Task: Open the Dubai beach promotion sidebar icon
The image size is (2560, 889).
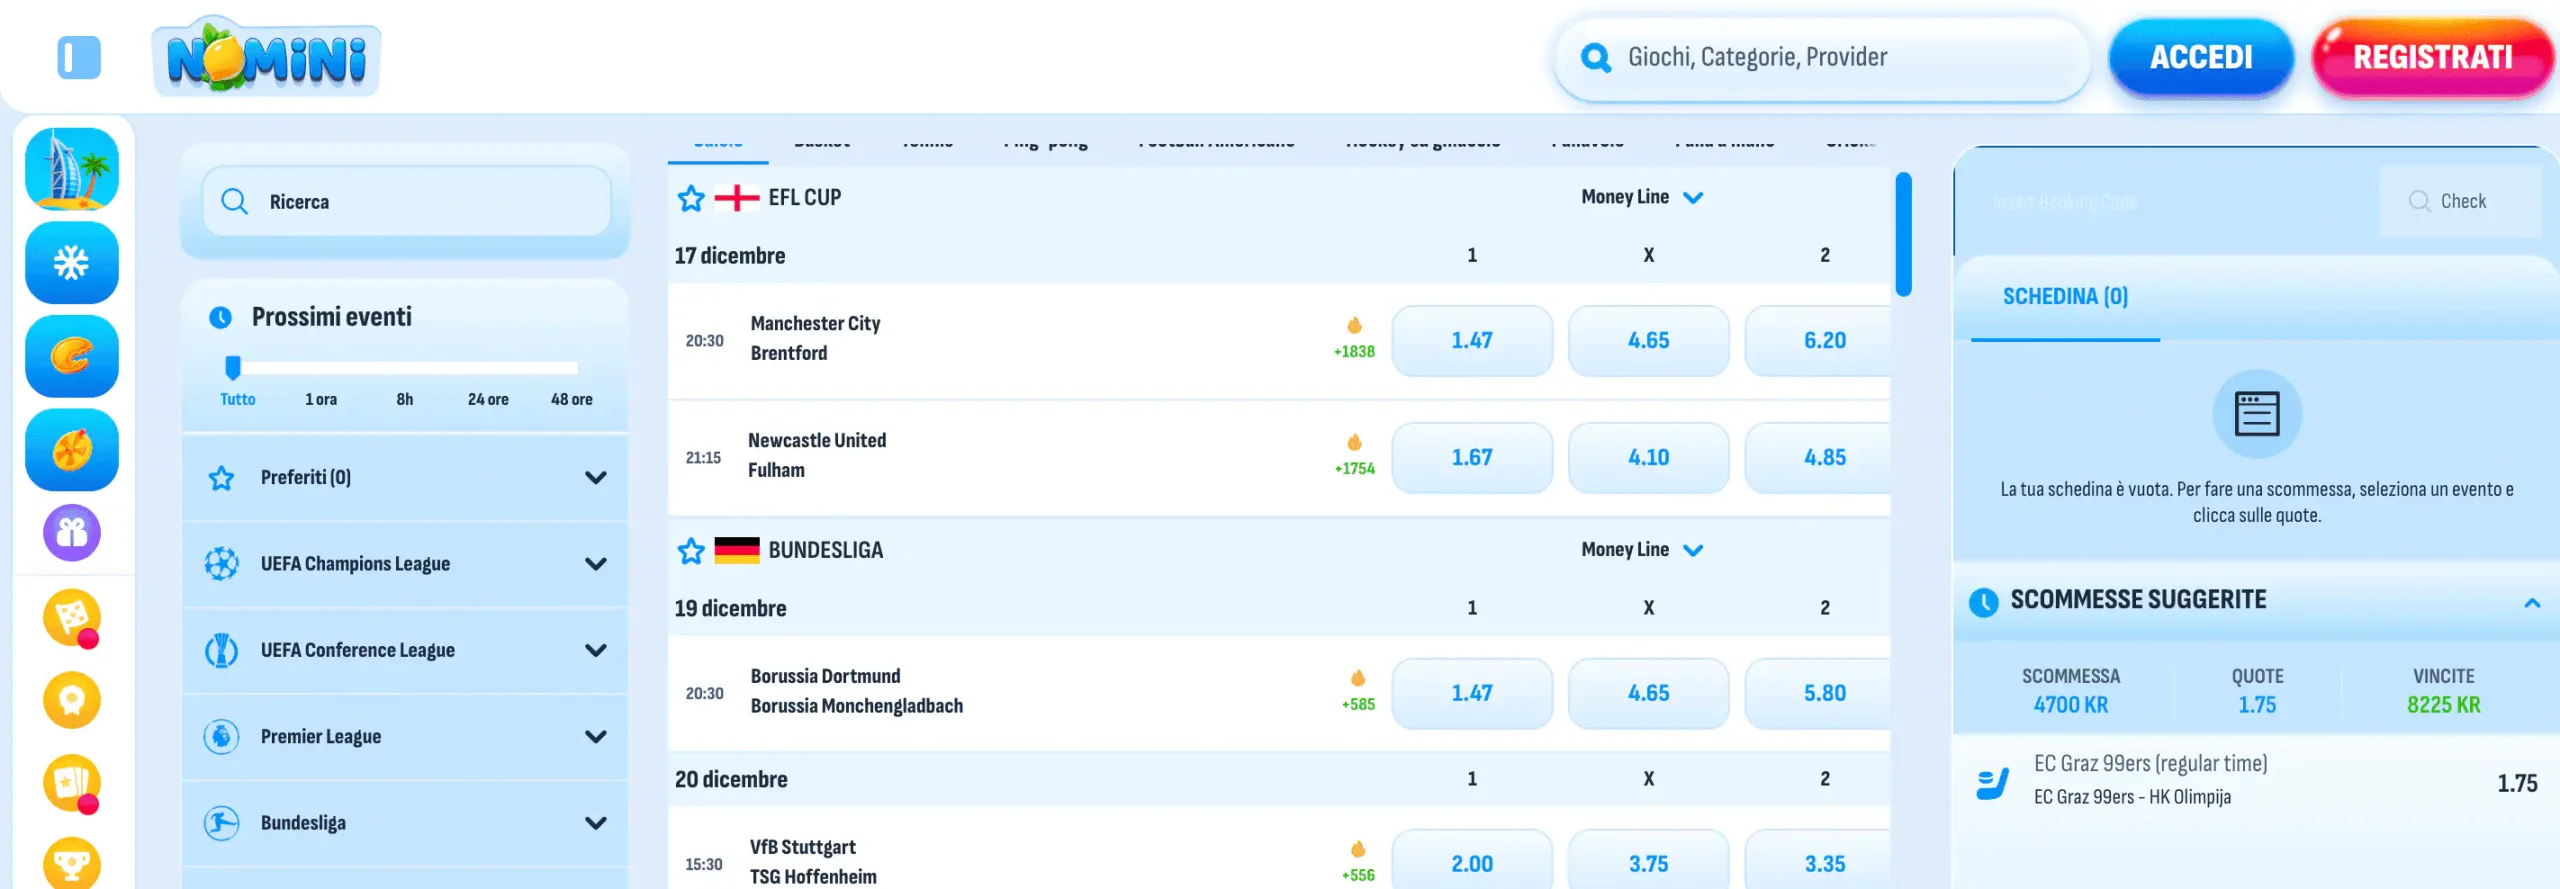Action: click(x=72, y=168)
